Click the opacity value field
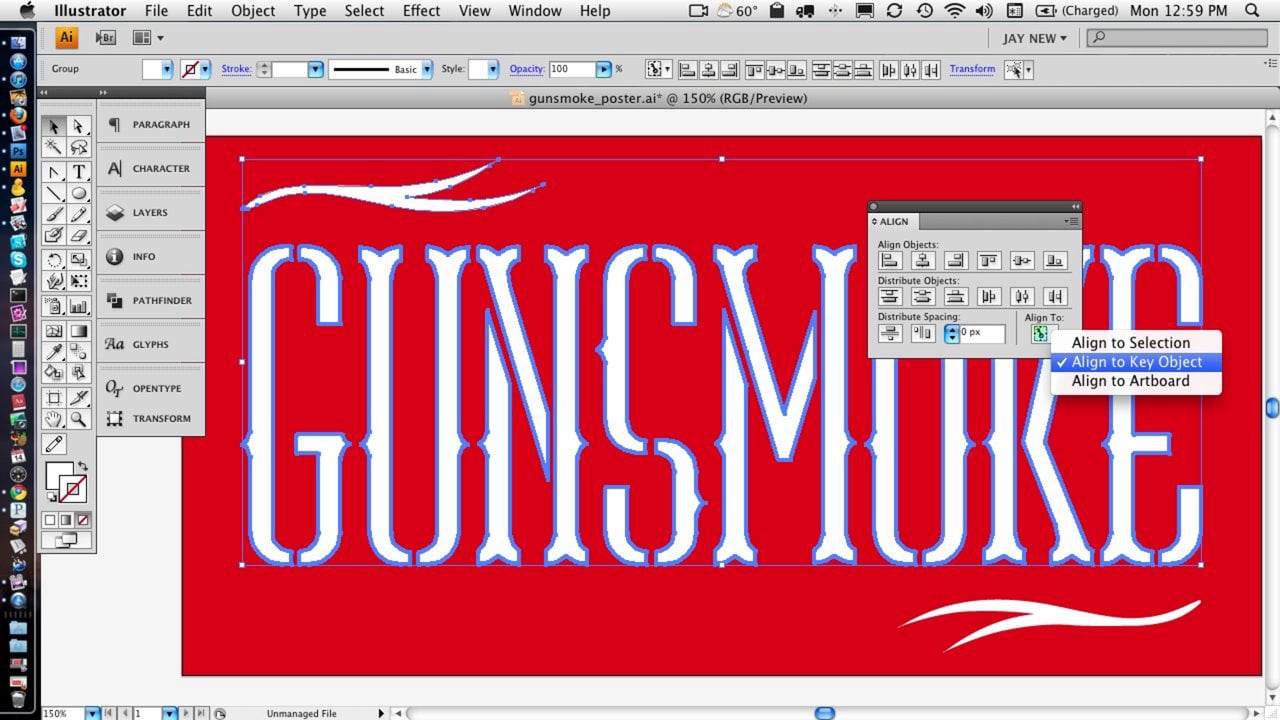 pyautogui.click(x=572, y=69)
